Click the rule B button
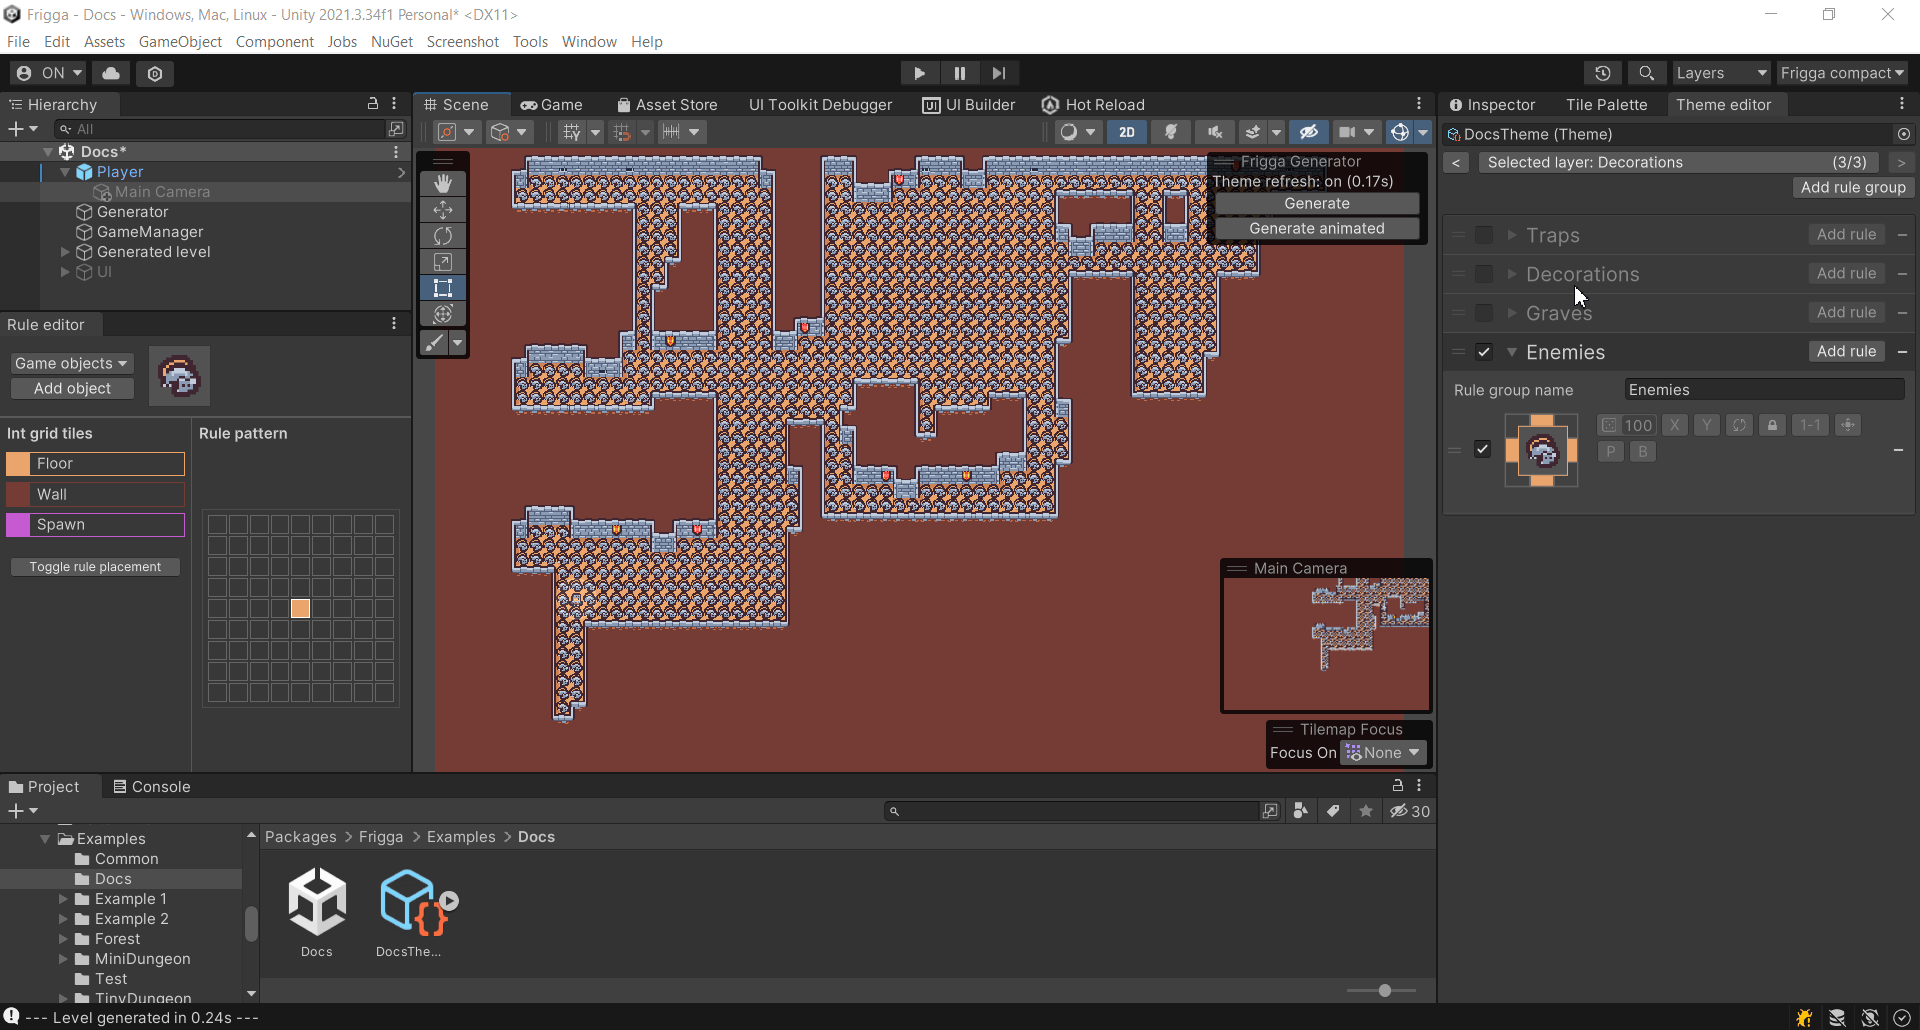The height and width of the screenshot is (1030, 1920). click(1642, 452)
